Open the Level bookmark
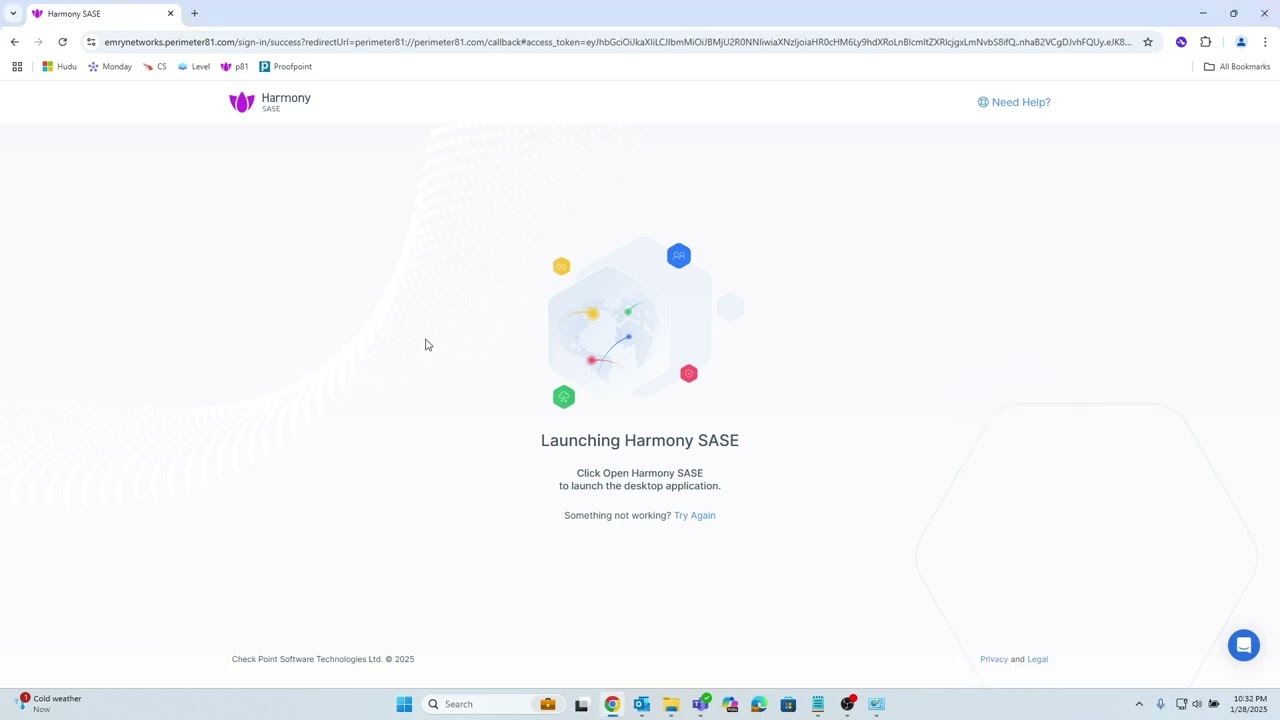1280x720 pixels. click(193, 67)
